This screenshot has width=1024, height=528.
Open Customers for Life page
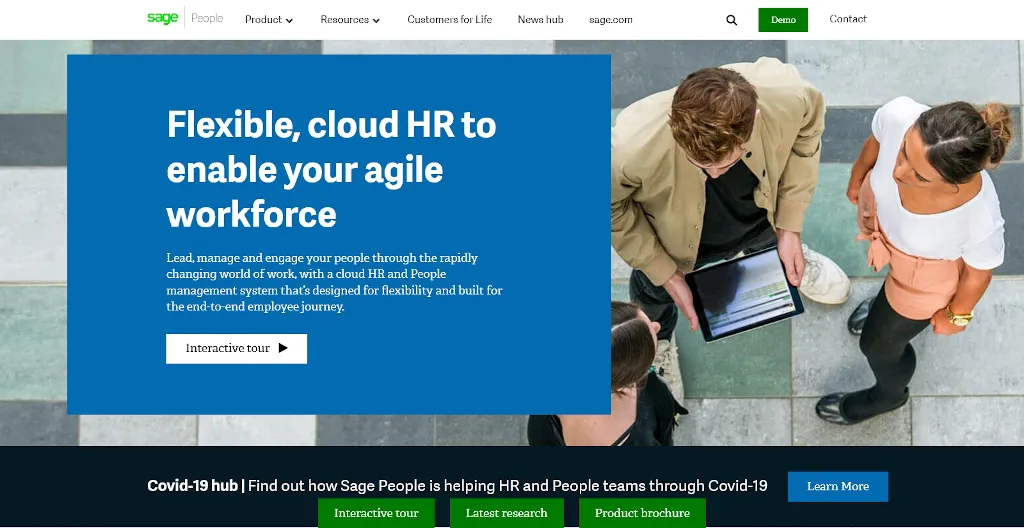coord(449,20)
